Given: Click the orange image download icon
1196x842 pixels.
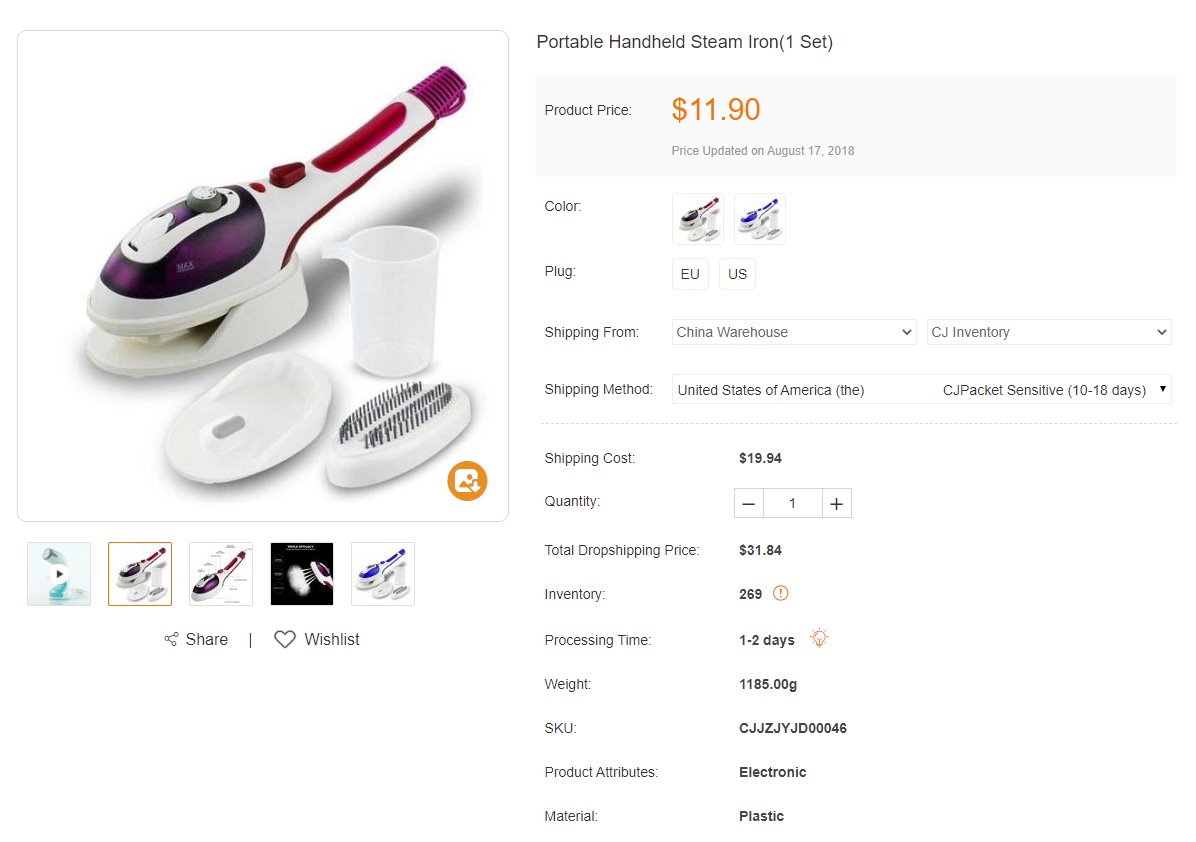Looking at the screenshot, I should point(467,481).
